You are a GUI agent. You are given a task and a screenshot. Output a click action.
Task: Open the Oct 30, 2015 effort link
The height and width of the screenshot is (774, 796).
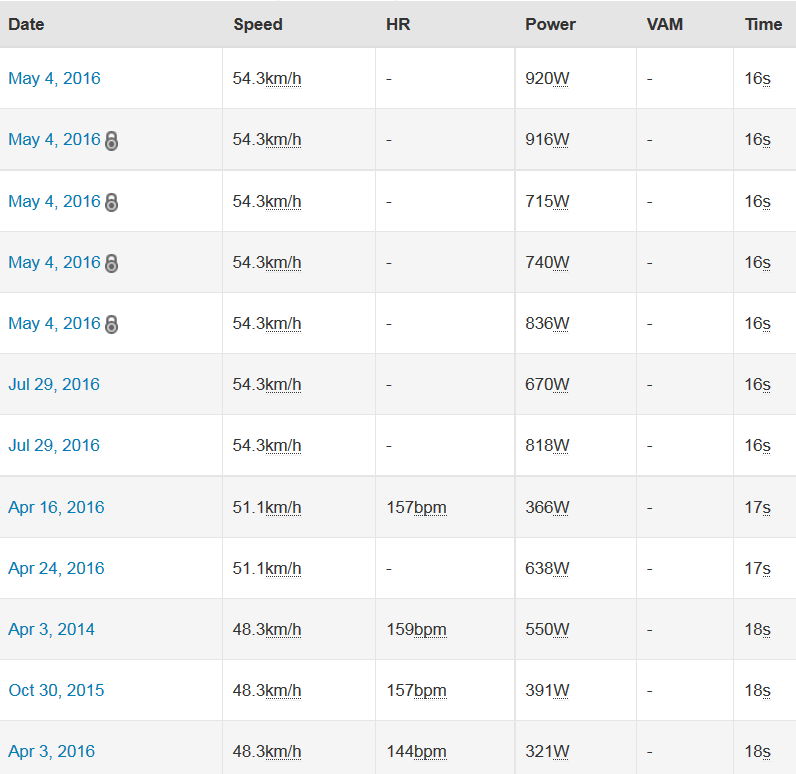point(56,690)
